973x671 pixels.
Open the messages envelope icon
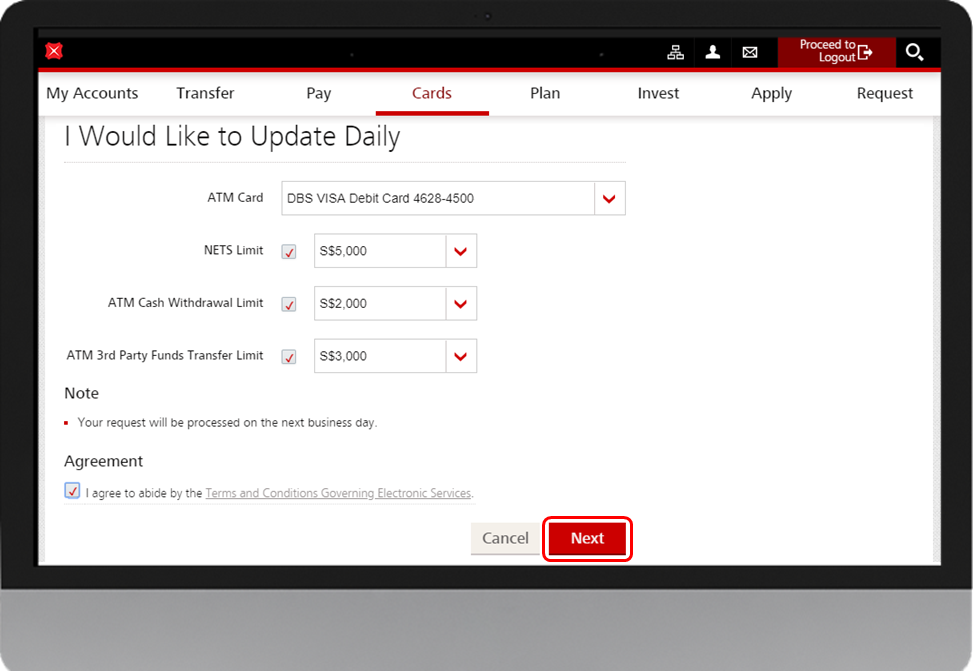750,52
